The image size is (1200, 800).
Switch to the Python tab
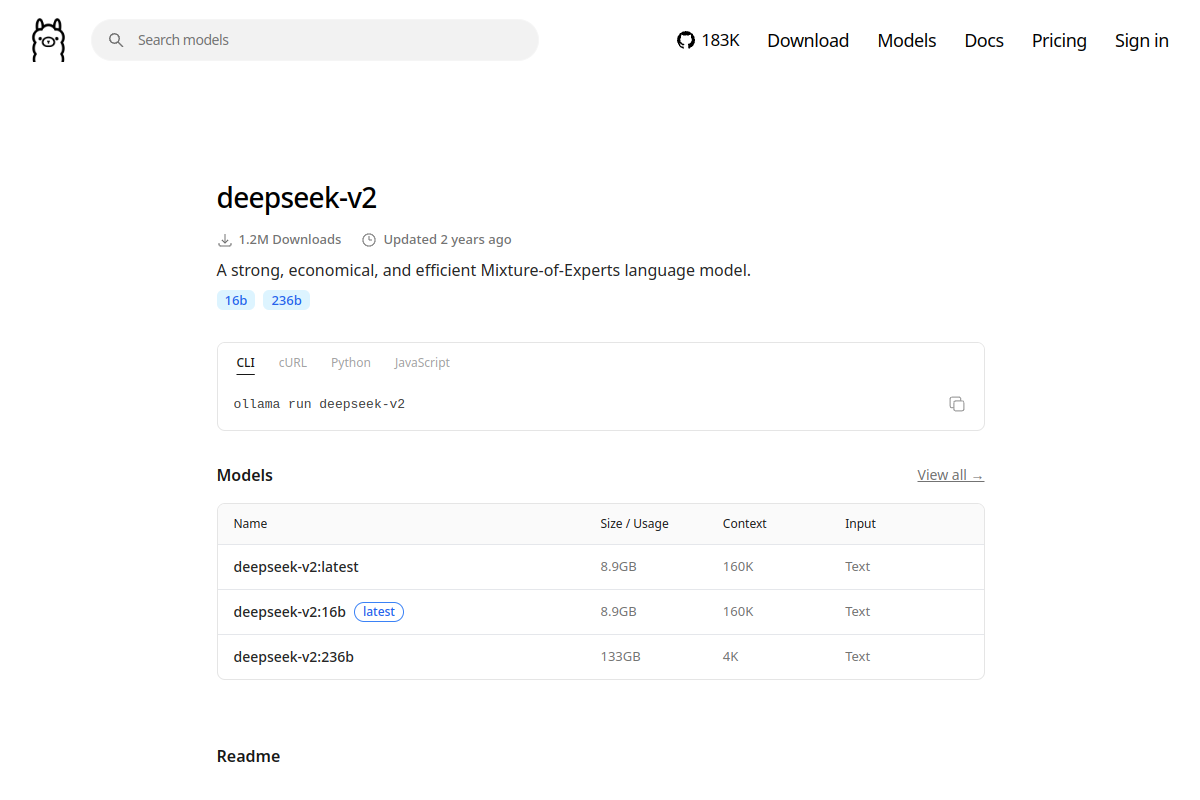351,363
